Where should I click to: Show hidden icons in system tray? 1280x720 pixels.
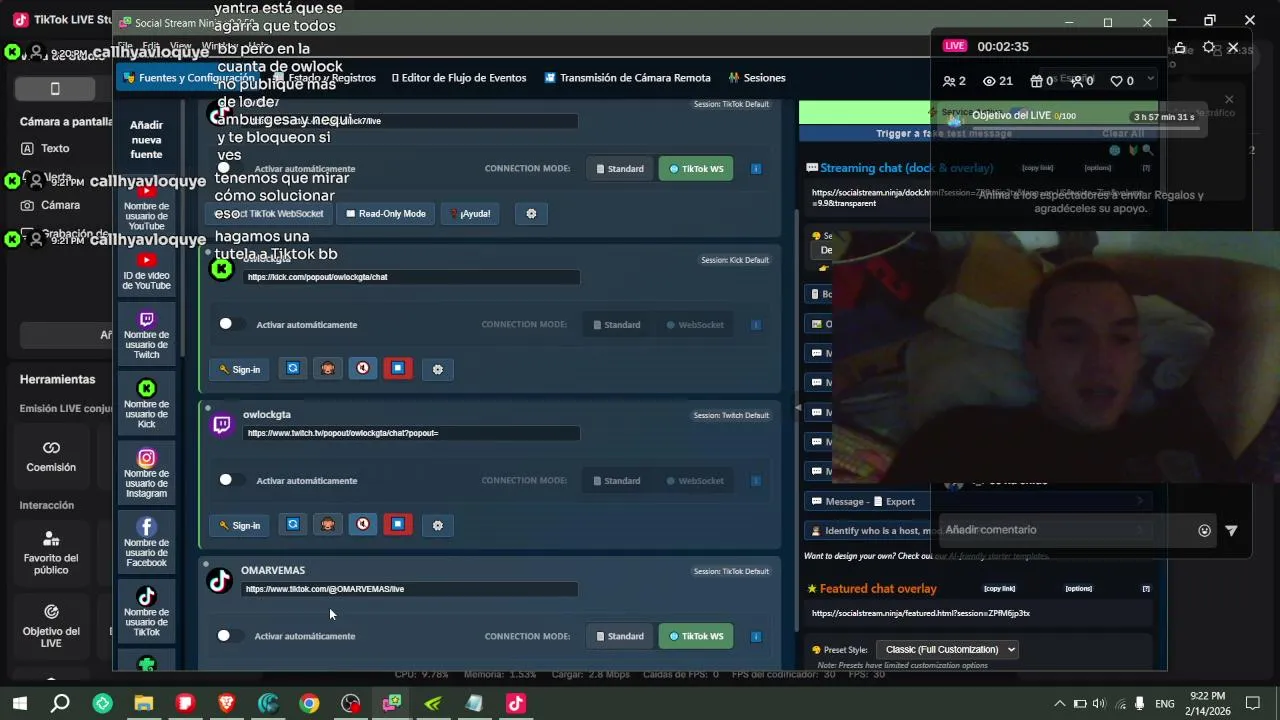(1059, 704)
